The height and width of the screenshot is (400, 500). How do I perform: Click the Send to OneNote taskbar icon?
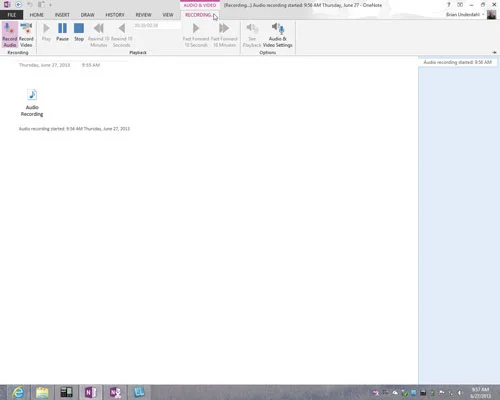coord(115,392)
